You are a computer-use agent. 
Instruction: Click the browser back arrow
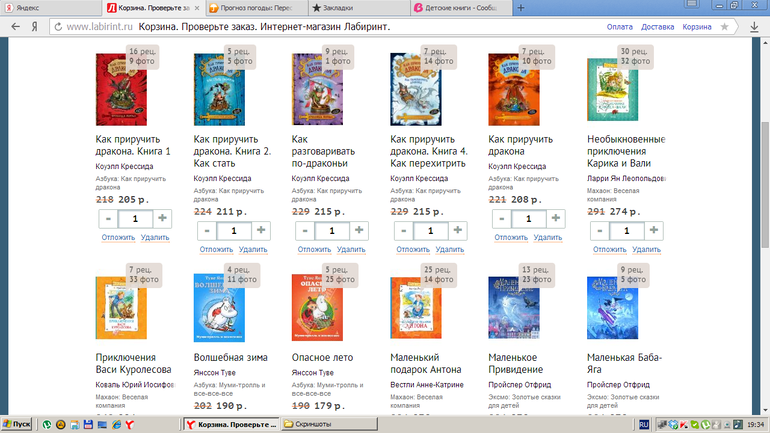[12, 27]
